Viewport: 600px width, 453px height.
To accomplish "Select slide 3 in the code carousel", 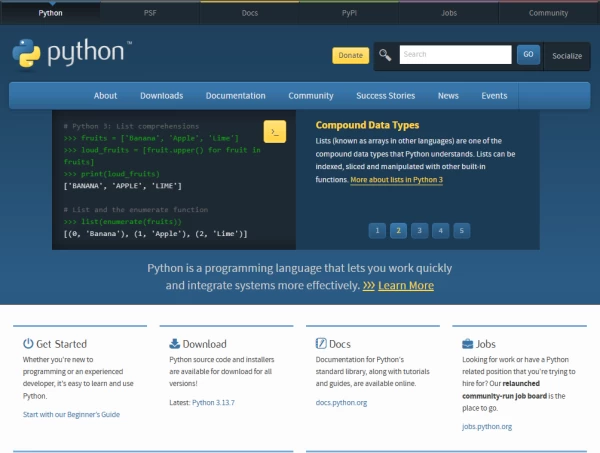I will pos(419,230).
